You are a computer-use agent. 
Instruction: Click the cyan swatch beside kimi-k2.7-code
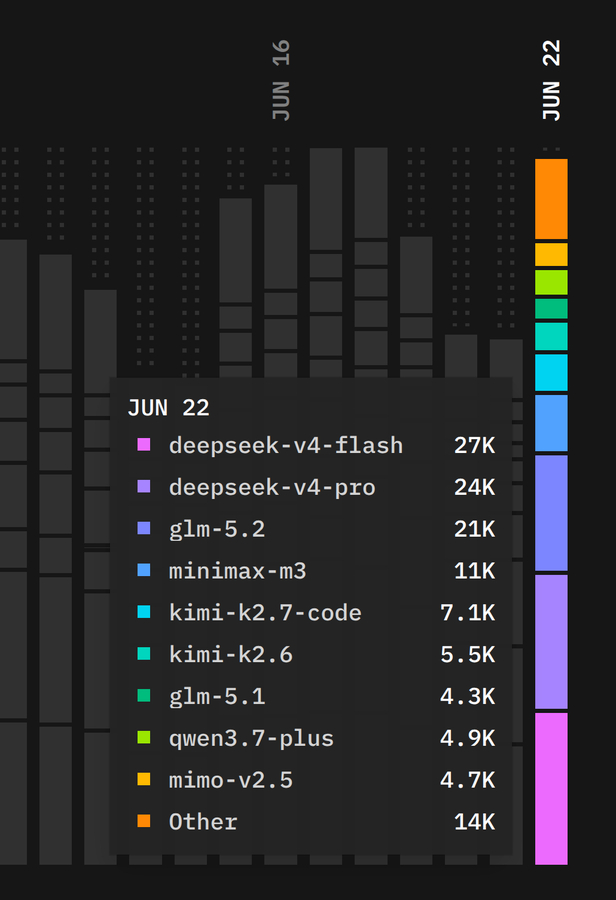[144, 612]
